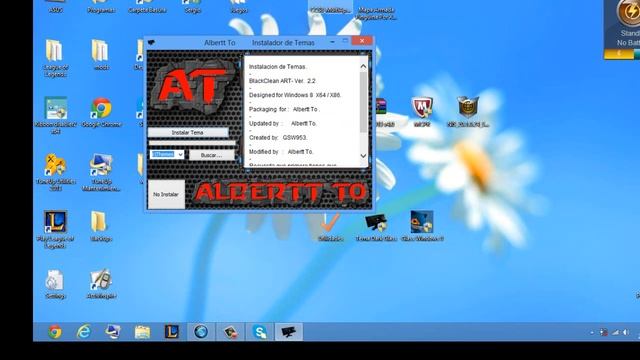640x360 pixels.
Task: Select the dark box with globe desktop icon
Action: click(468, 112)
